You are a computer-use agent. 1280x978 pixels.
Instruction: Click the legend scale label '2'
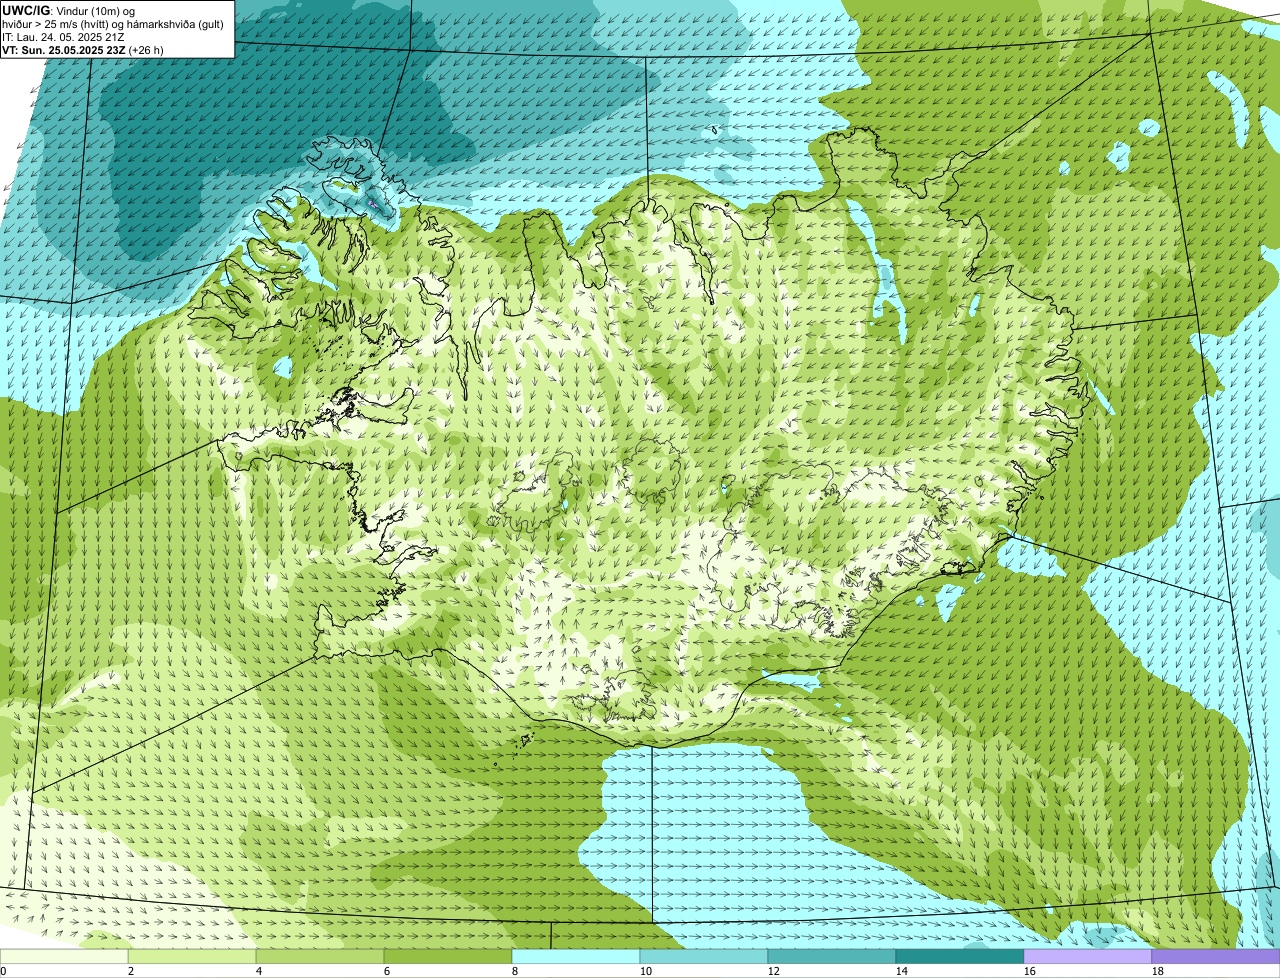[x=131, y=971]
